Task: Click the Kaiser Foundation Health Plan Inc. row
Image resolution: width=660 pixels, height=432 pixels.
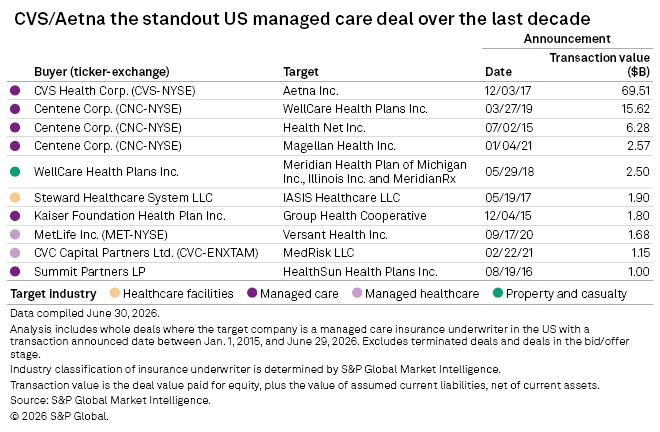Action: [x=330, y=216]
